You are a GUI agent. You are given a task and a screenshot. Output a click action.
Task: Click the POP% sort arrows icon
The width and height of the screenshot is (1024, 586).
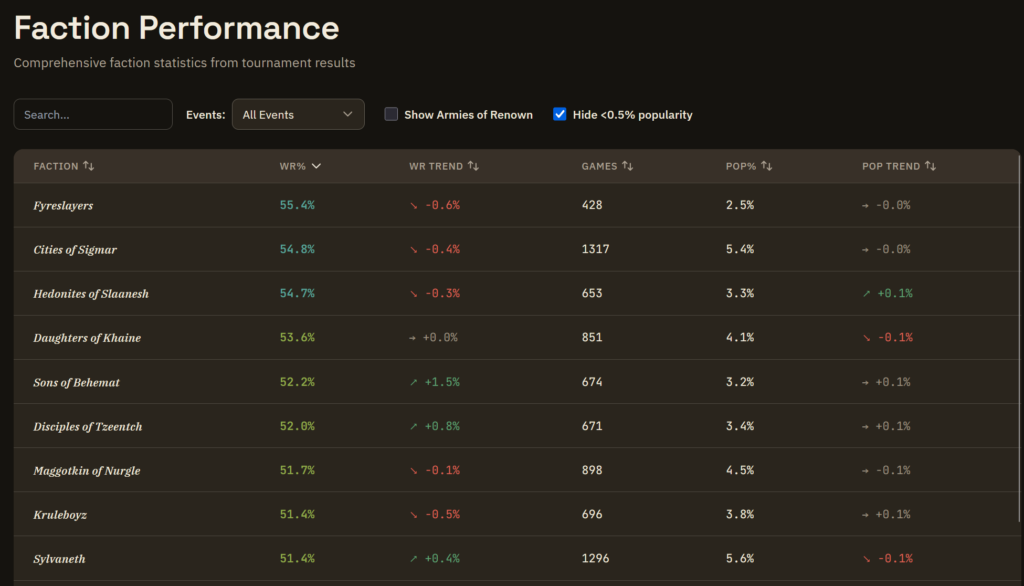(767, 166)
